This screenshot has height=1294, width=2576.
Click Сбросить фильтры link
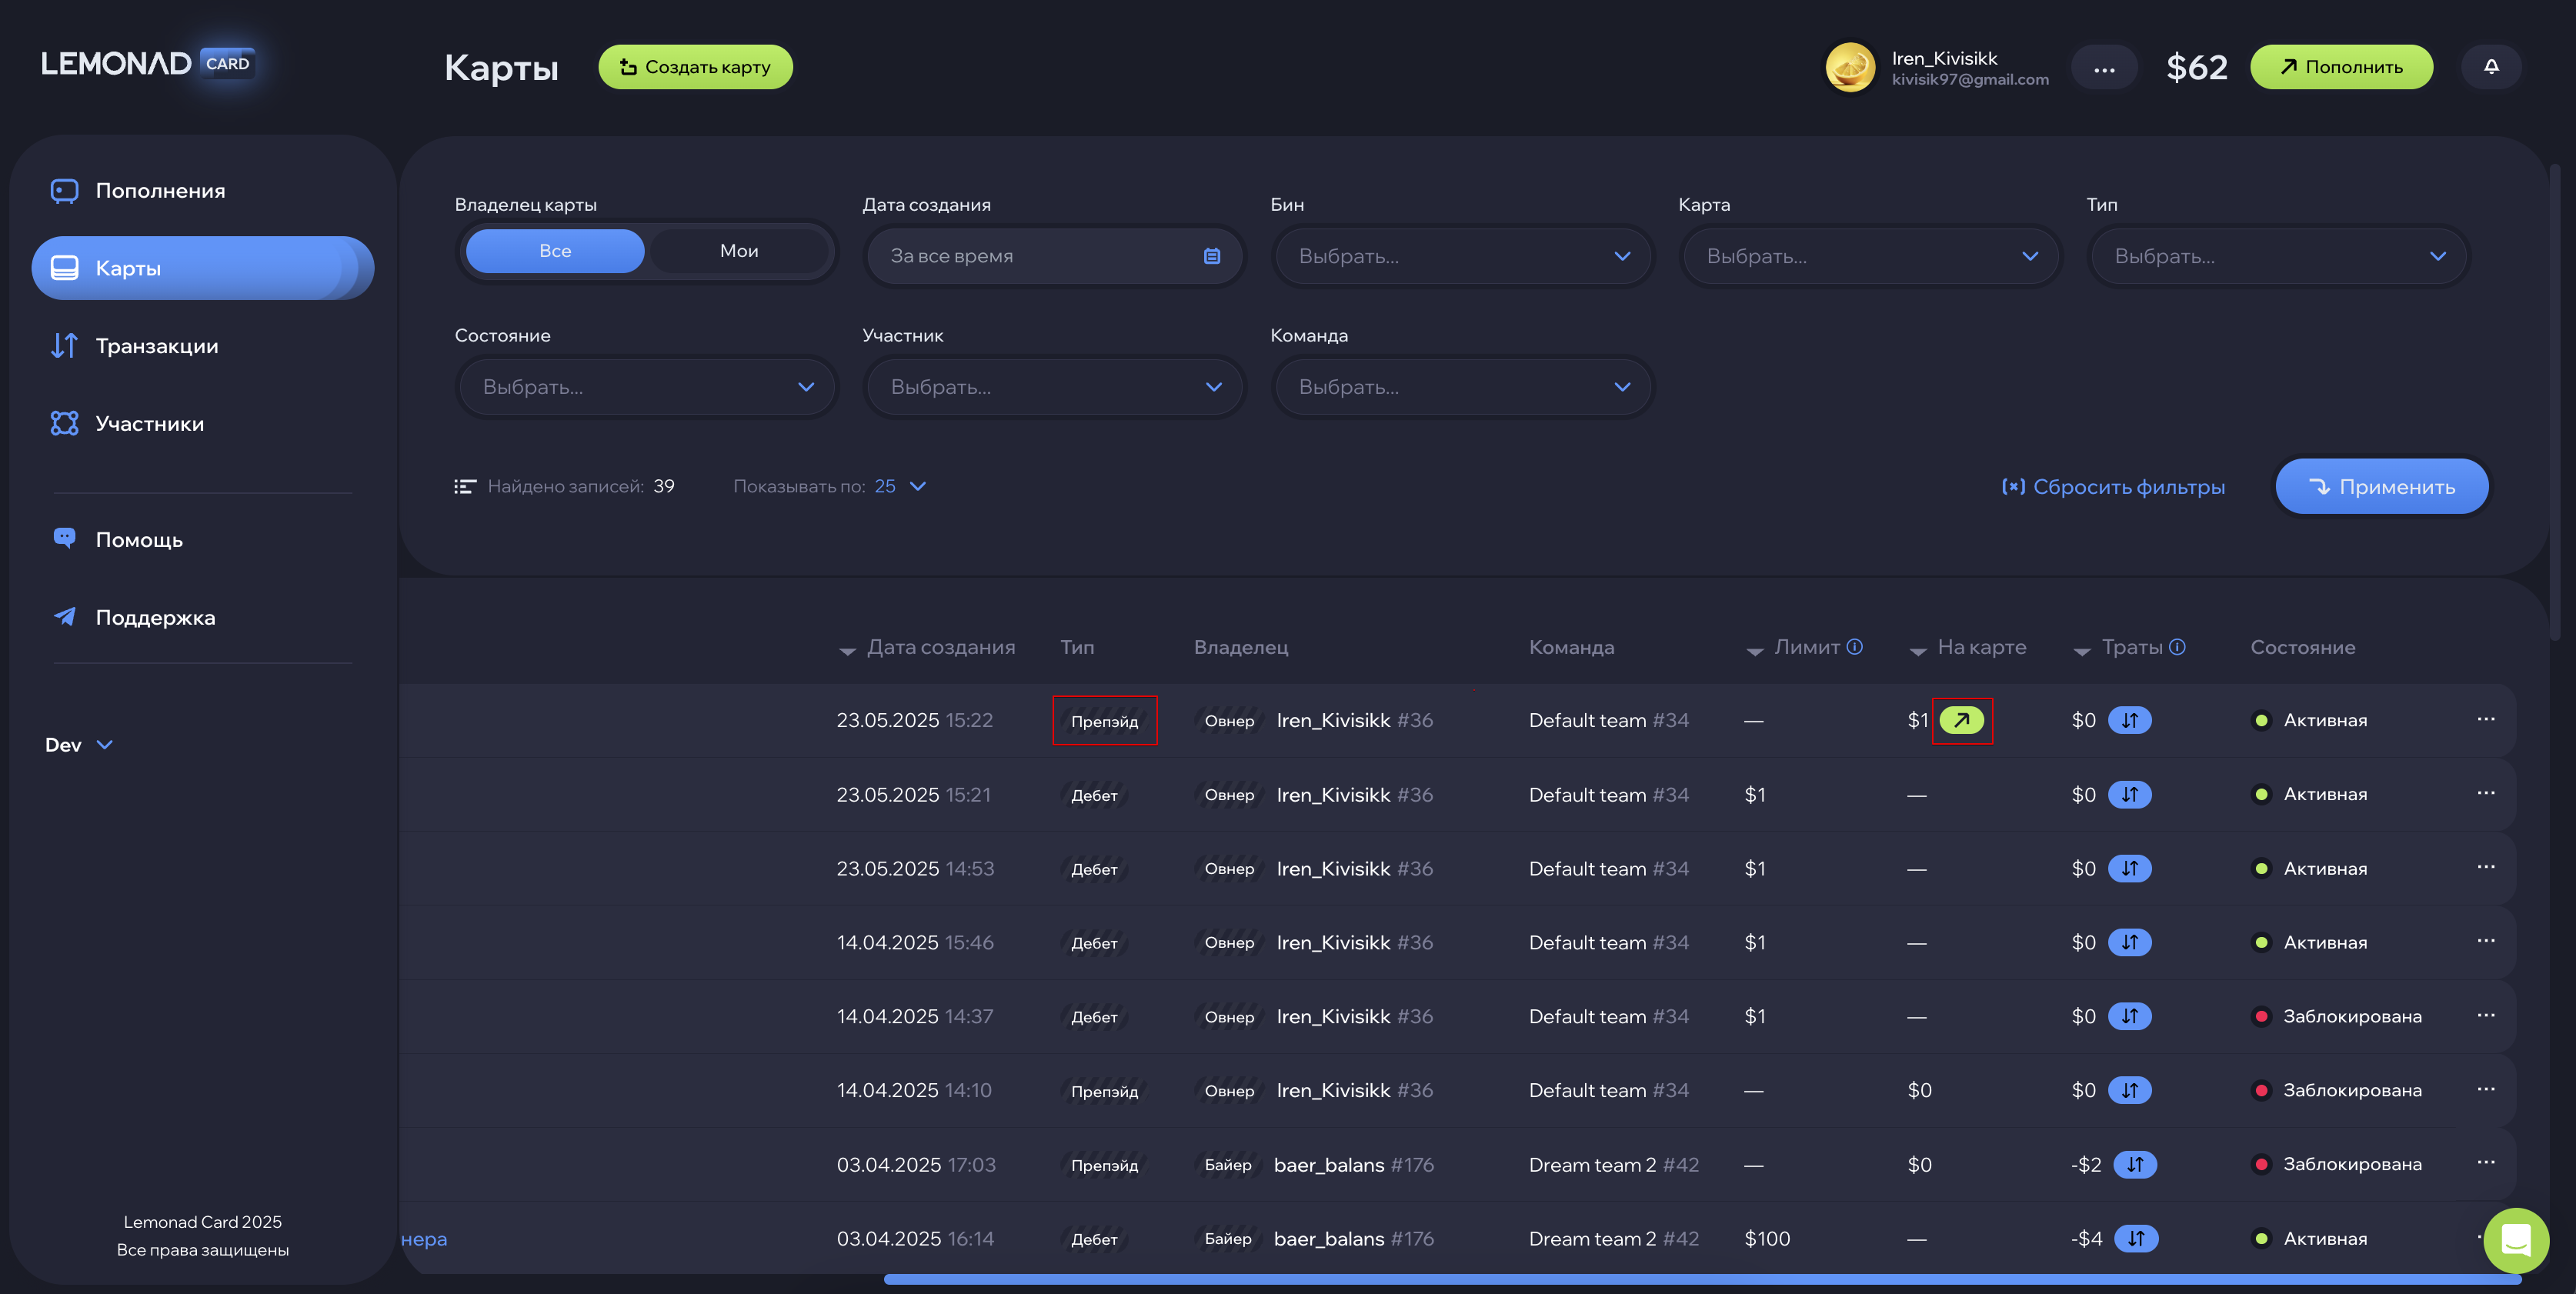2113,487
